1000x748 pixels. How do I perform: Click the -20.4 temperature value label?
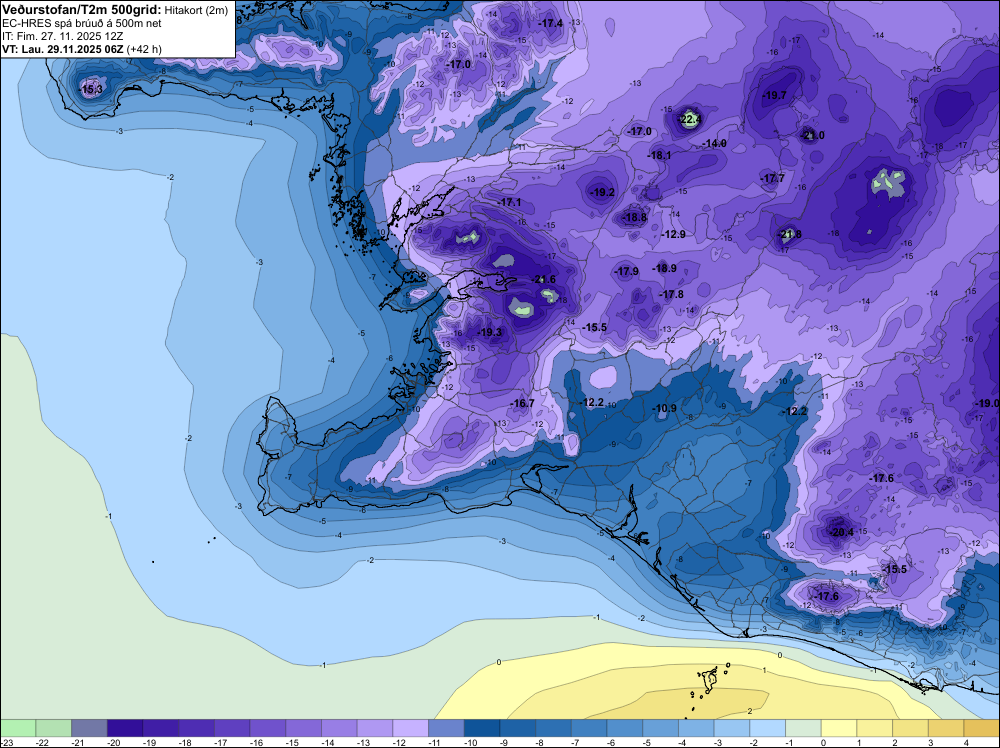[841, 532]
